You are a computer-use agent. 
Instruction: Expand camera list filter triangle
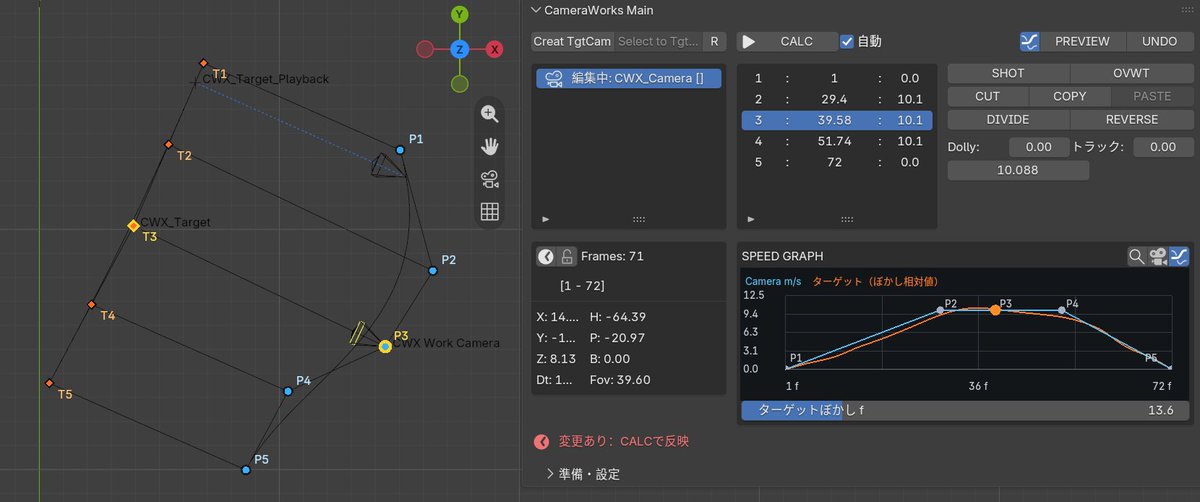tap(545, 218)
